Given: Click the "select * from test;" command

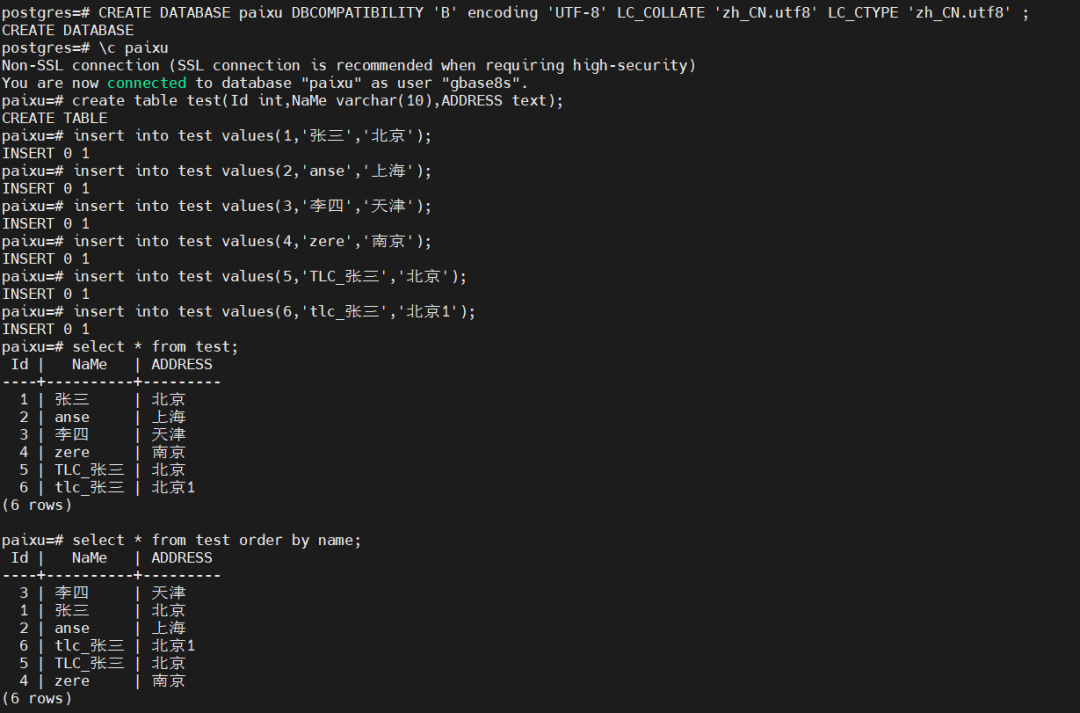Looking at the screenshot, I should tap(155, 347).
